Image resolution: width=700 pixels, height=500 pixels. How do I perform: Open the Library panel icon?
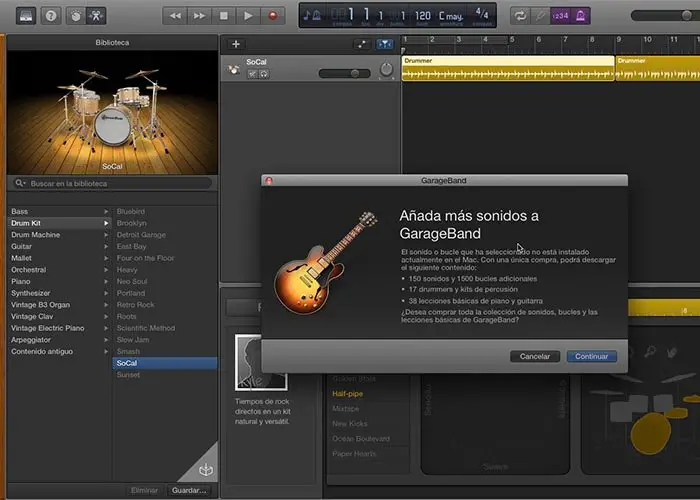(27, 16)
